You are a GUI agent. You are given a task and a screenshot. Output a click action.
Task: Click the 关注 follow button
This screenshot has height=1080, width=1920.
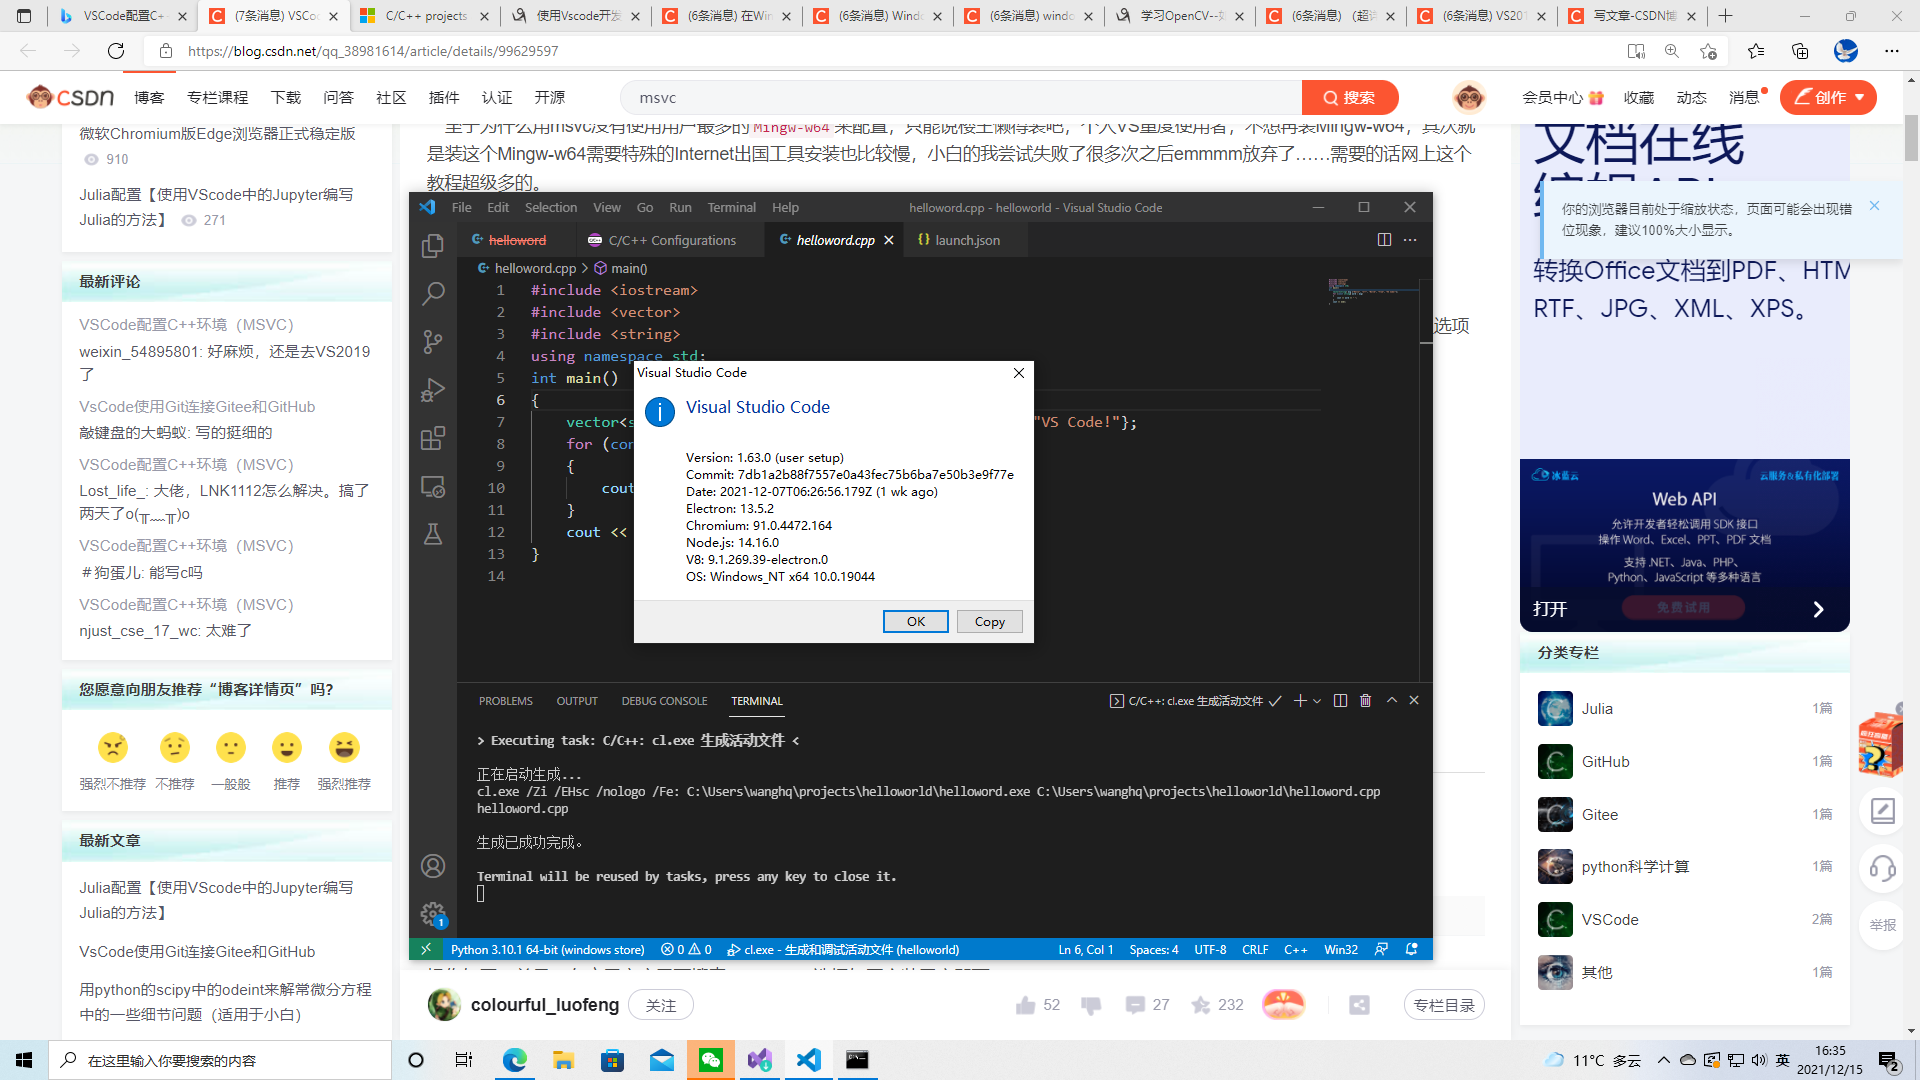(x=661, y=1005)
